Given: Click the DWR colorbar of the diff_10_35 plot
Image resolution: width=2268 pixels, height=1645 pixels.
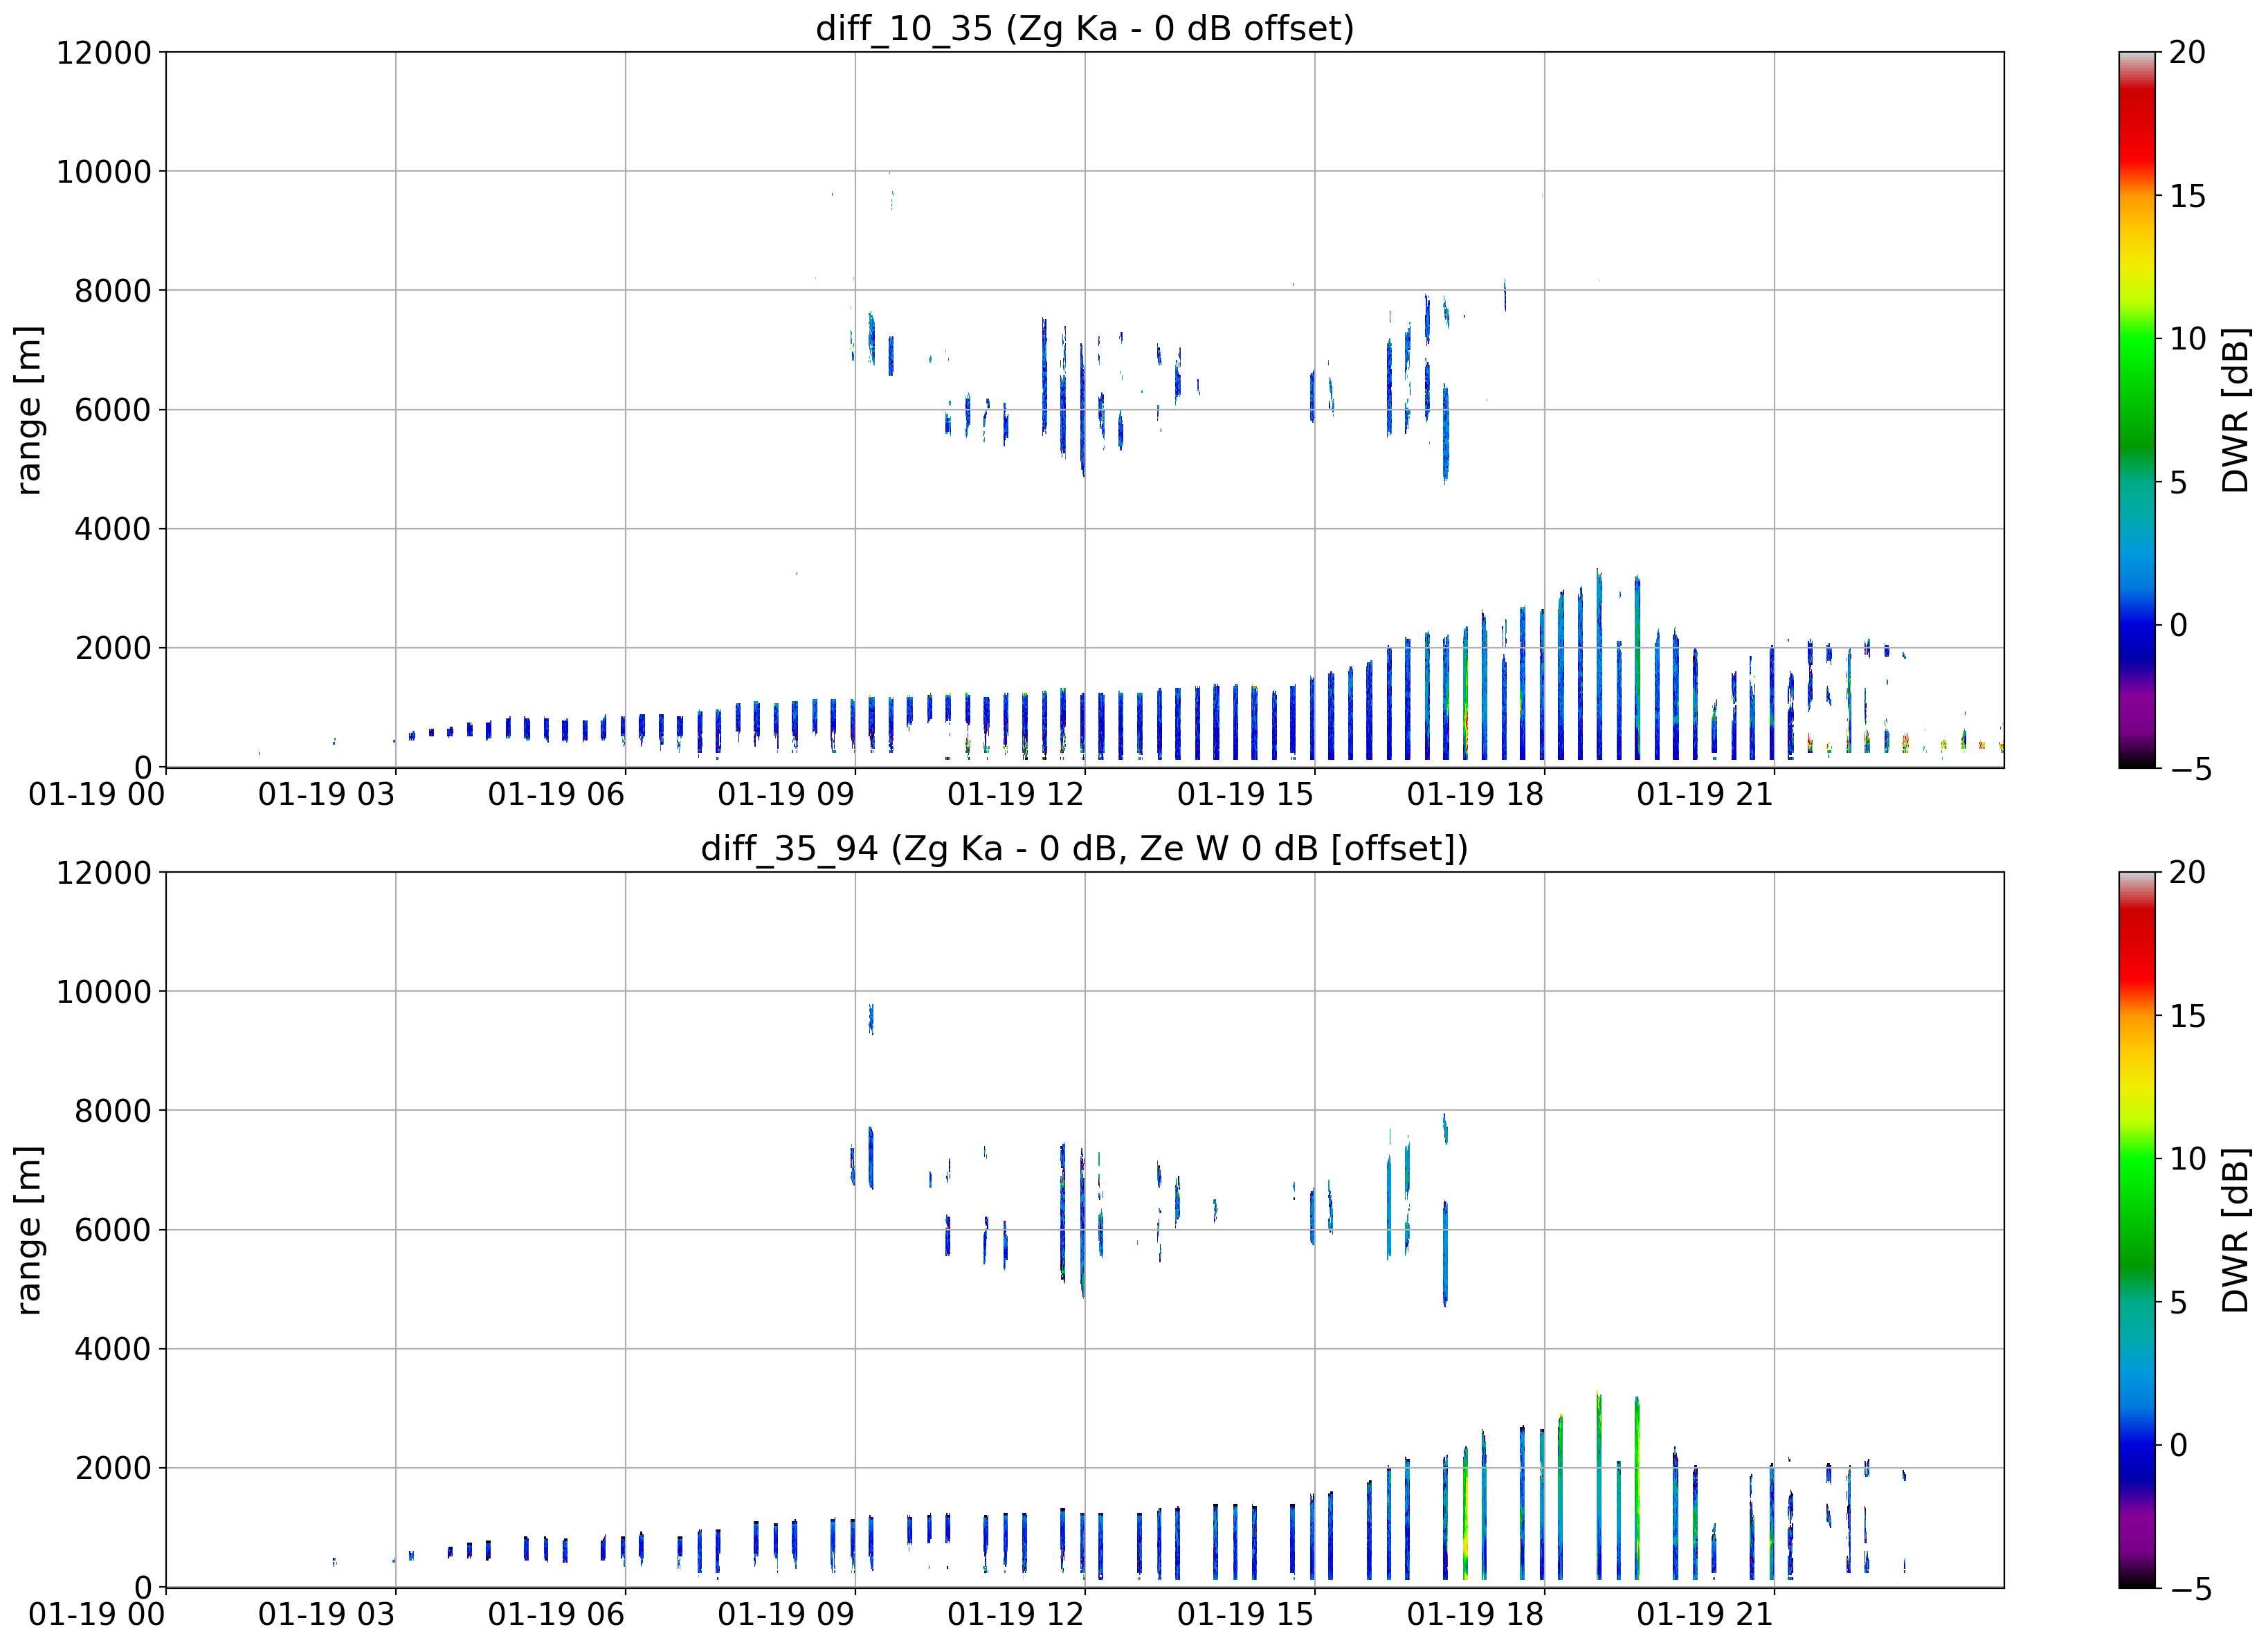Looking at the screenshot, I should (2138, 410).
